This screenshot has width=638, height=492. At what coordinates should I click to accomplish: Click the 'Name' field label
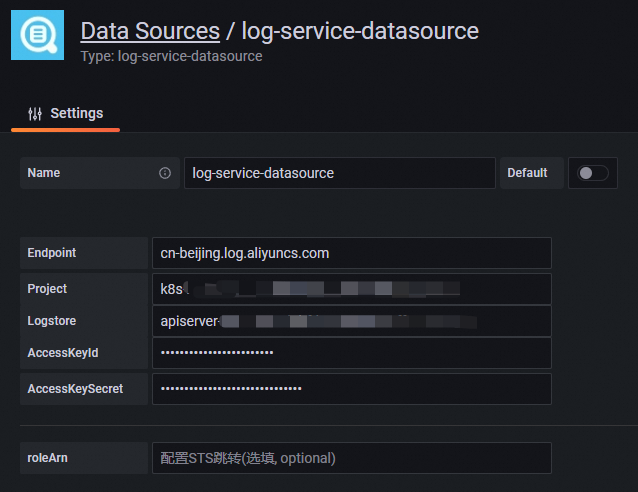[44, 173]
